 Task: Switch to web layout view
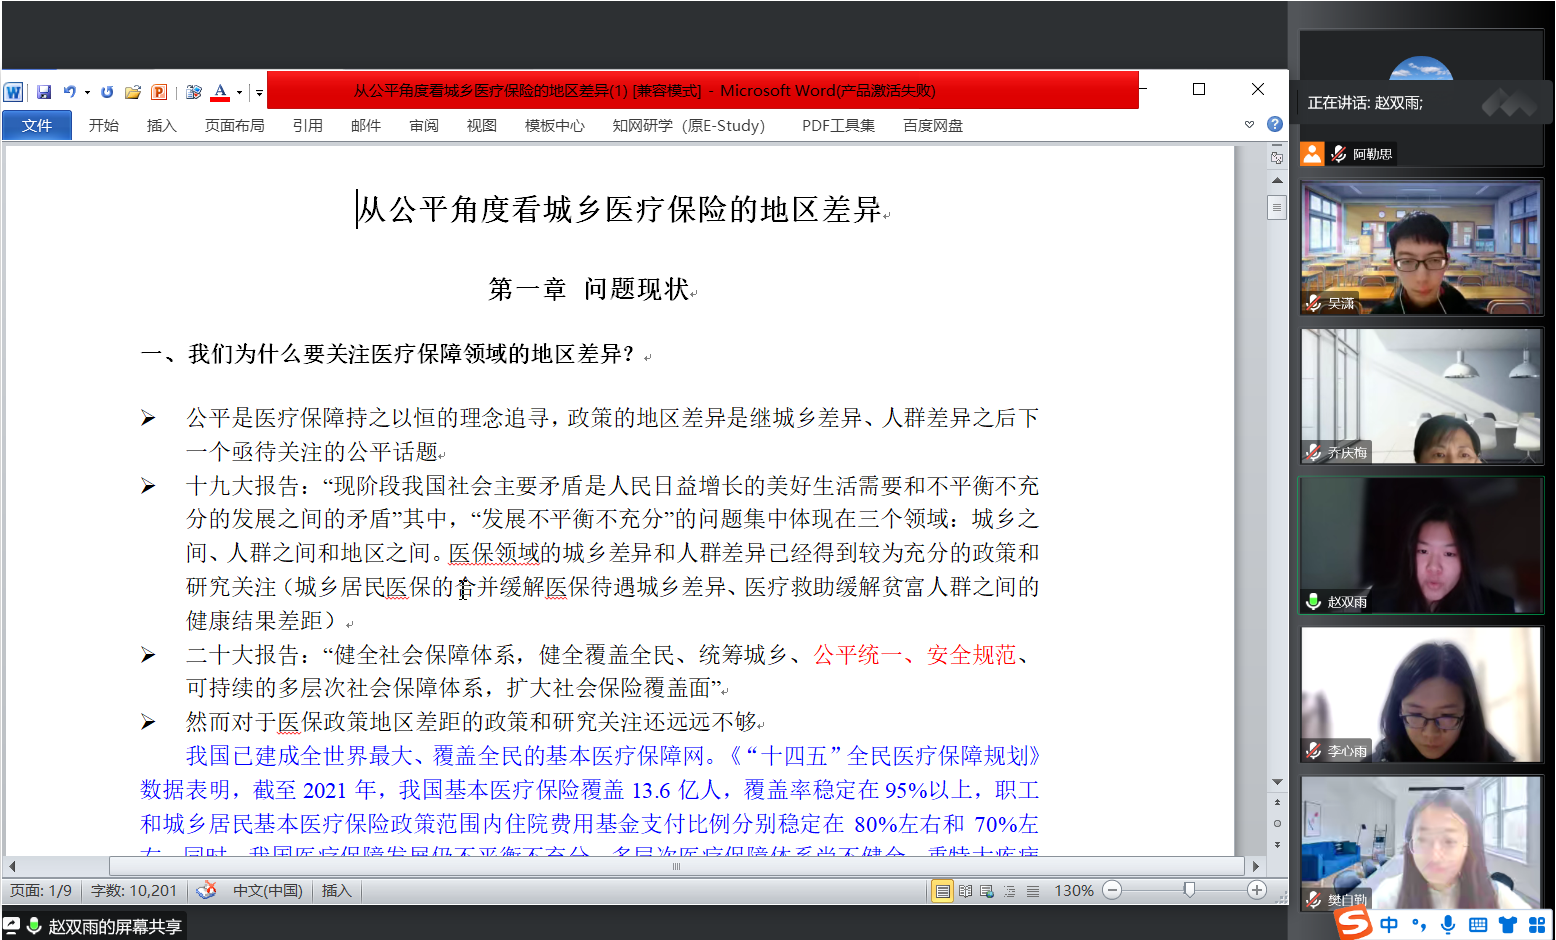987,891
